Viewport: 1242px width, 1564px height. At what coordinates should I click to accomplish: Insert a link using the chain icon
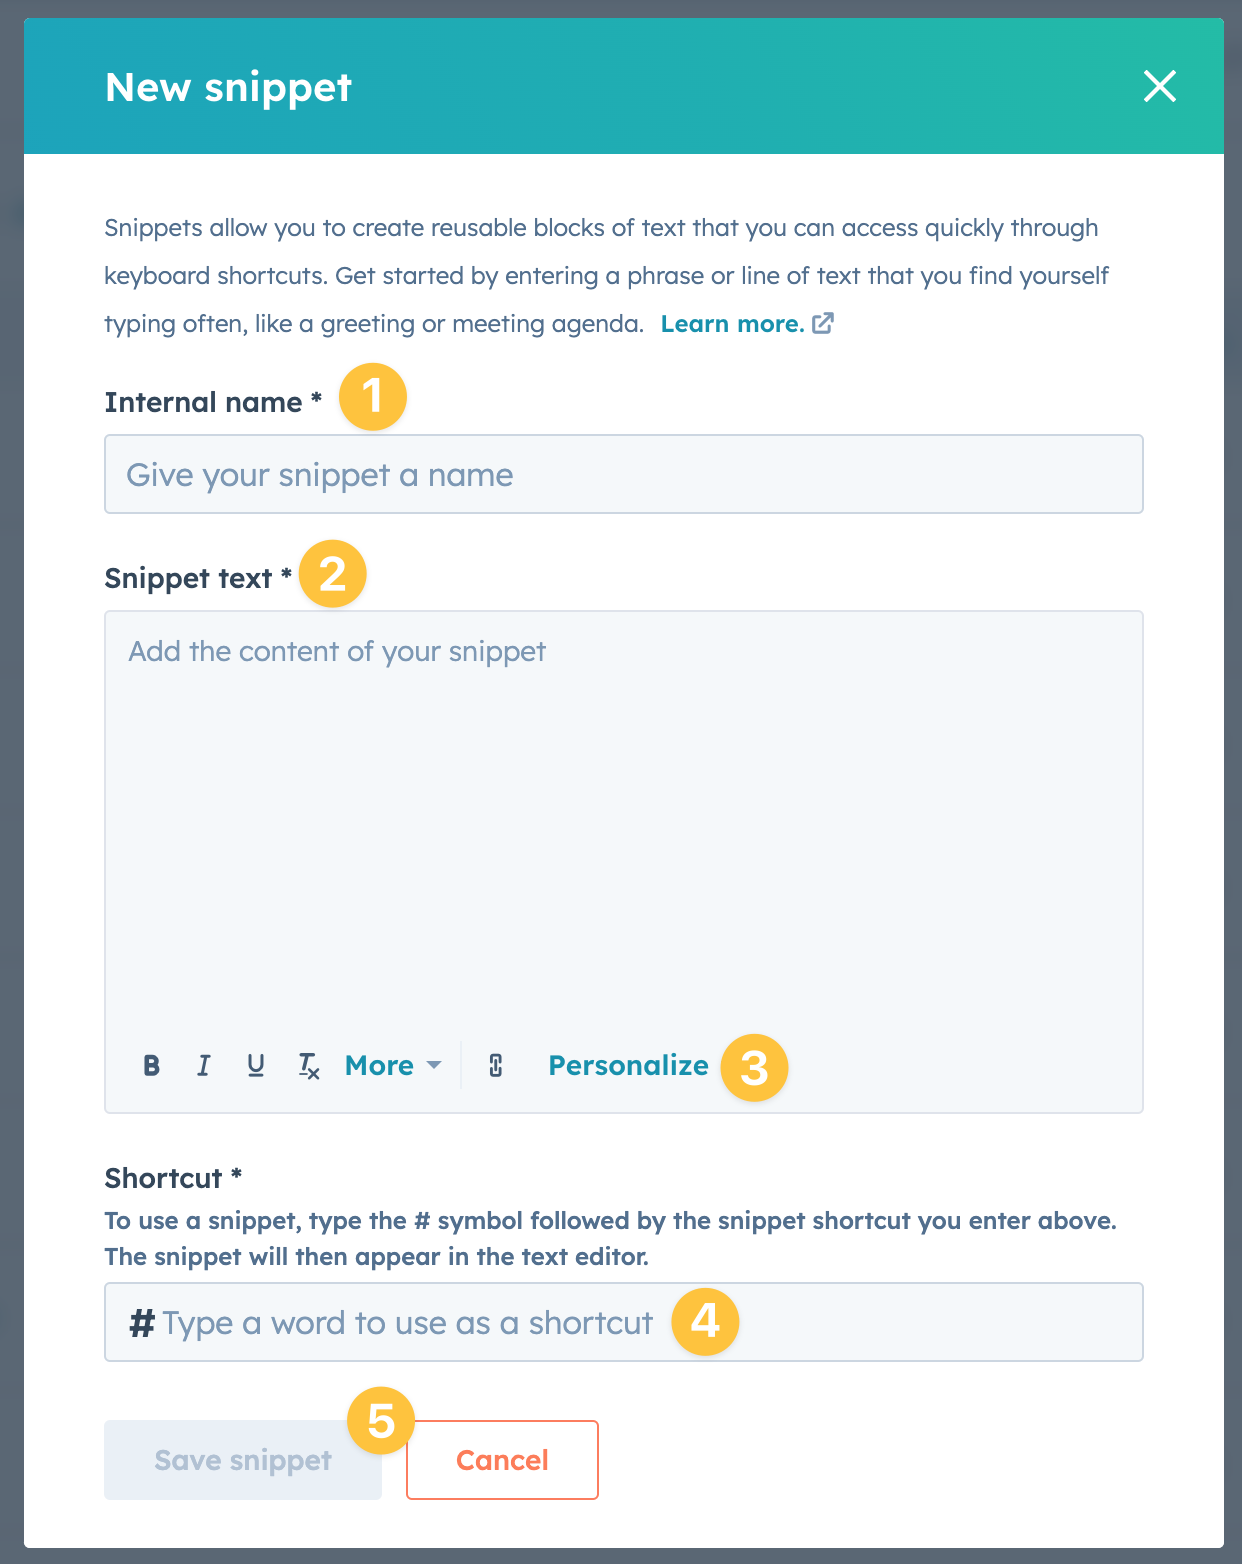496,1066
